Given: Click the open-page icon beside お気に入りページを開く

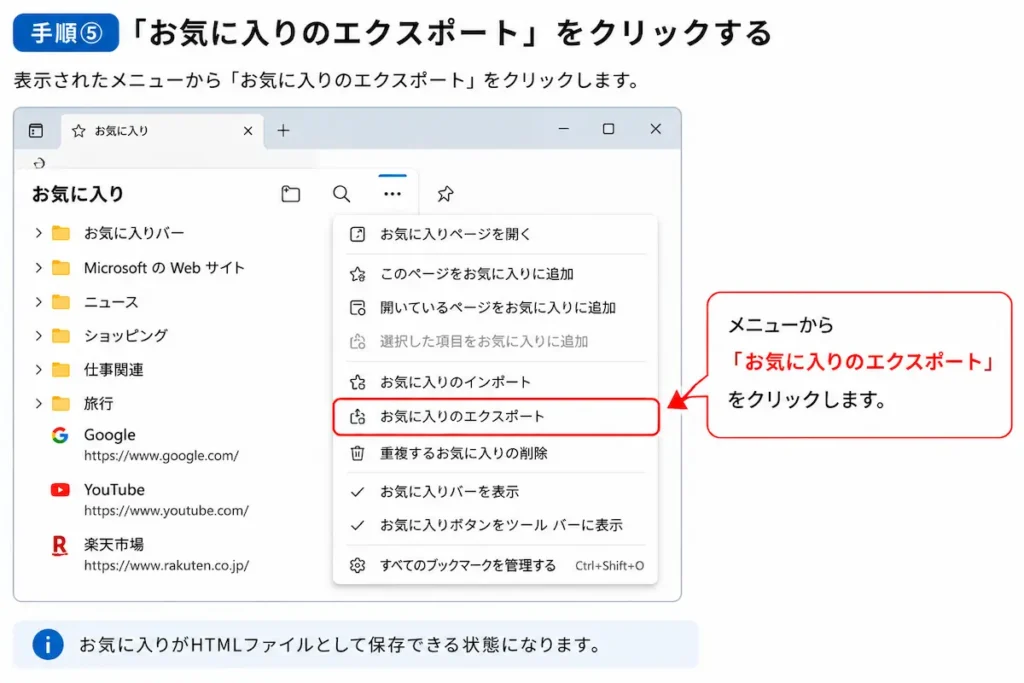Looking at the screenshot, I should (357, 234).
